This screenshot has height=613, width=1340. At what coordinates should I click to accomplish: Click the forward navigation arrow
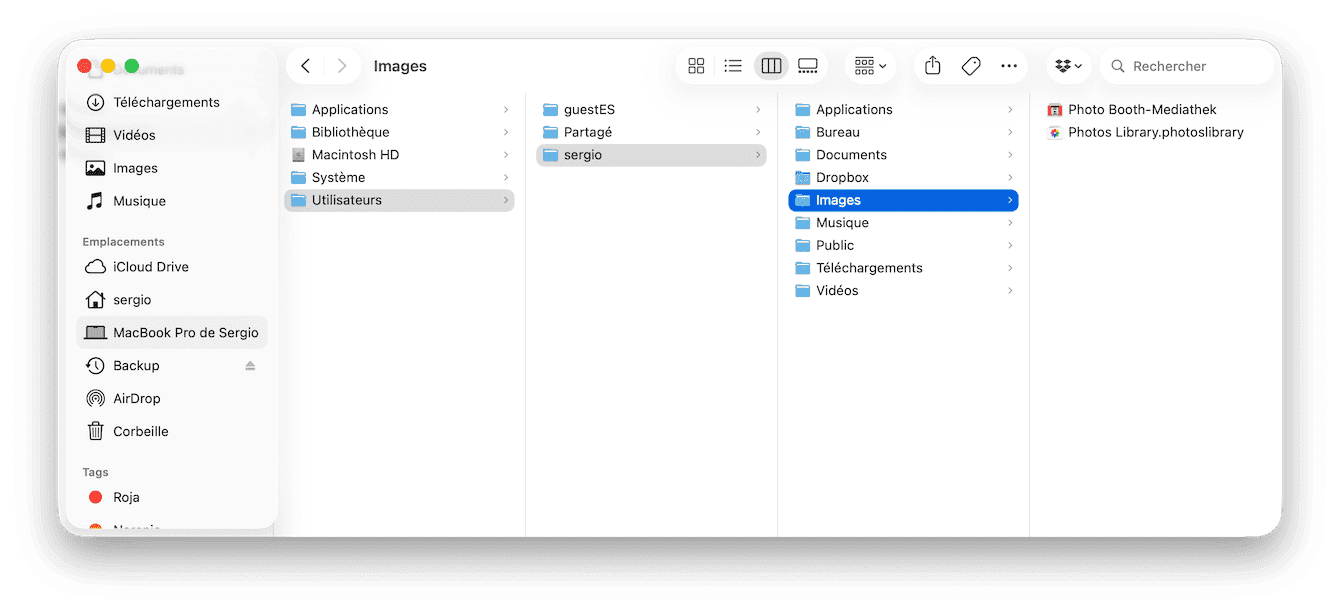(342, 65)
